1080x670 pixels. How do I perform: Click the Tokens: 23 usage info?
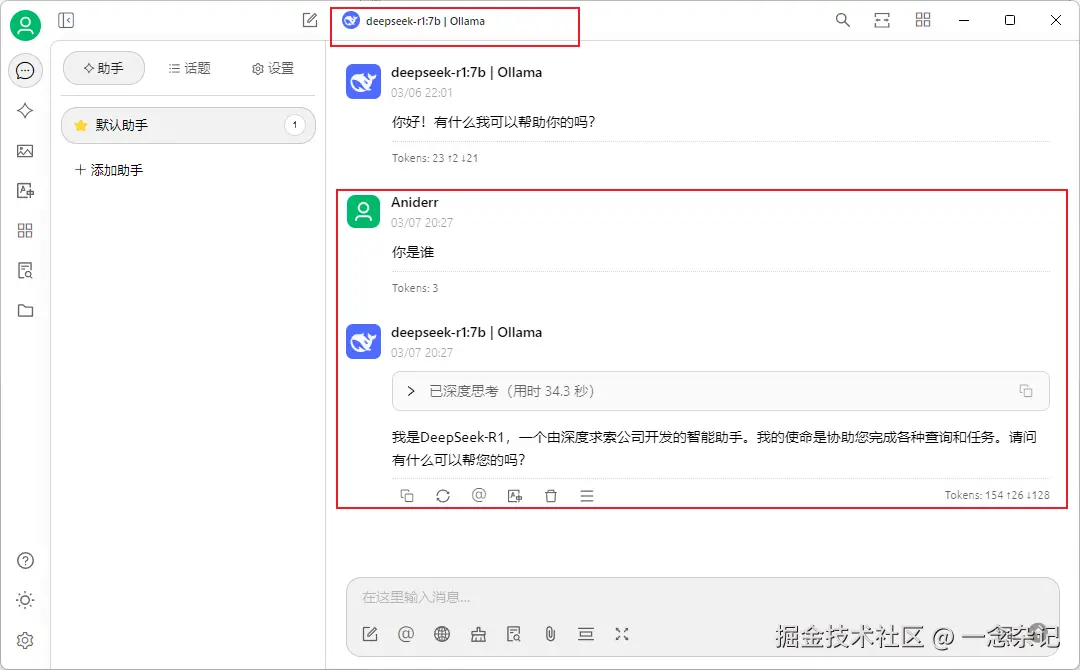[x=435, y=158]
